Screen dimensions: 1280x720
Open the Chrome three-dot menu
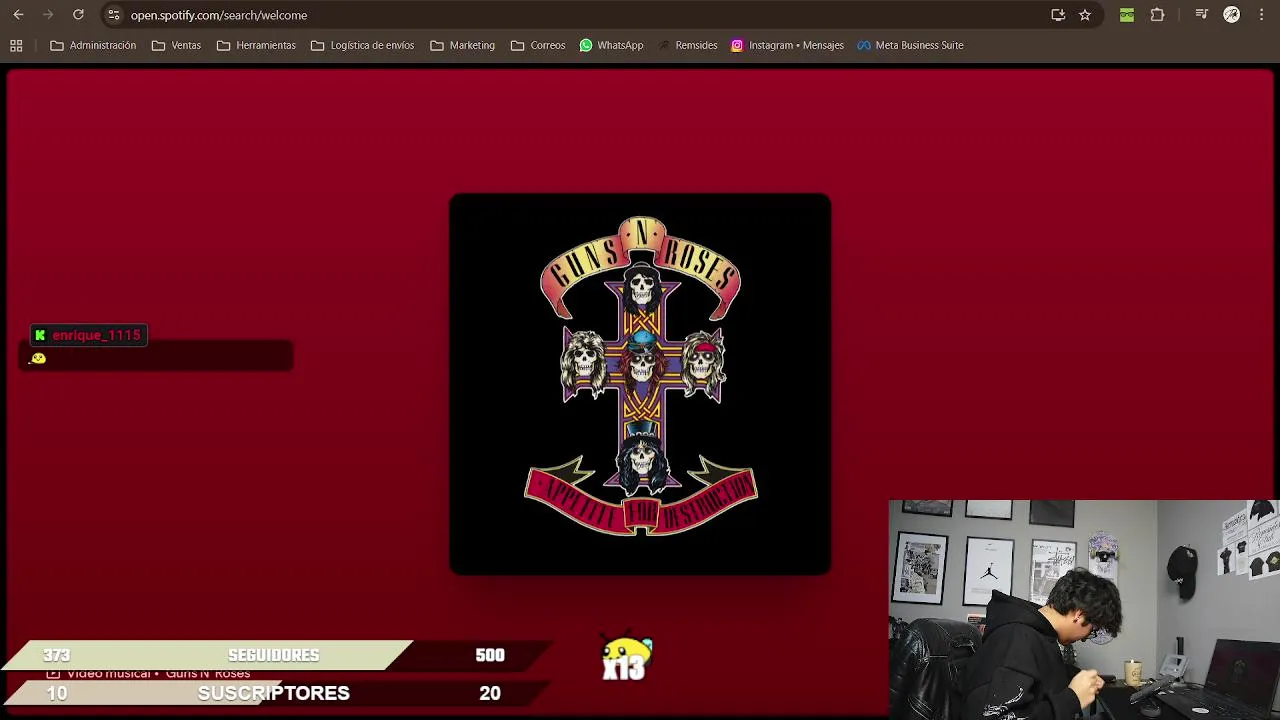tap(1262, 15)
